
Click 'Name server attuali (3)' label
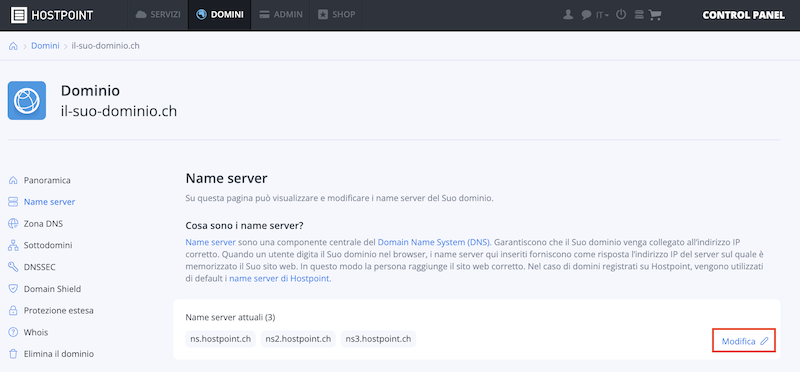[x=231, y=317]
